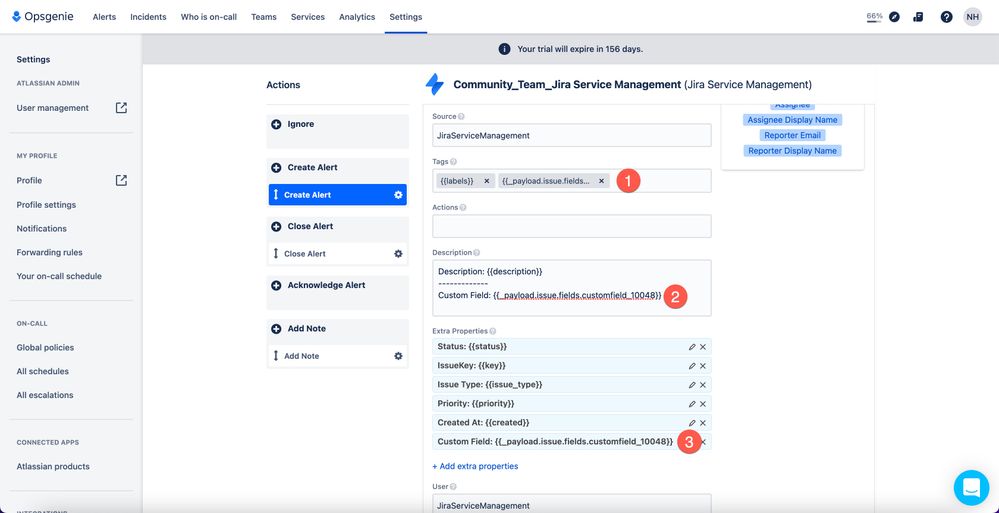999x513 pixels.
Task: Edit the Issue Type extra property
Action: click(692, 385)
